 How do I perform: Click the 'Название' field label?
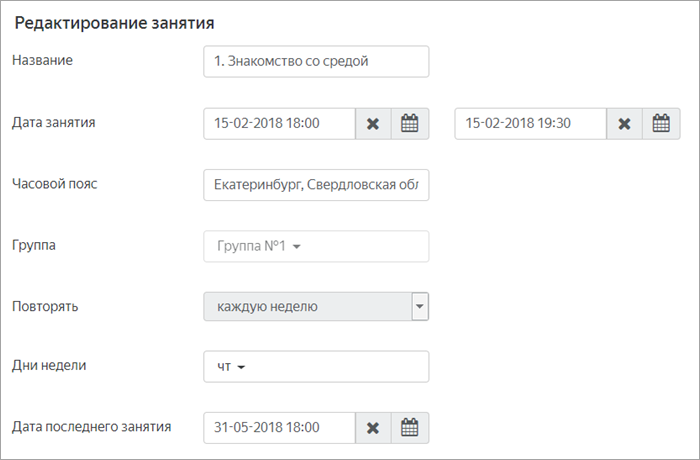(42, 60)
